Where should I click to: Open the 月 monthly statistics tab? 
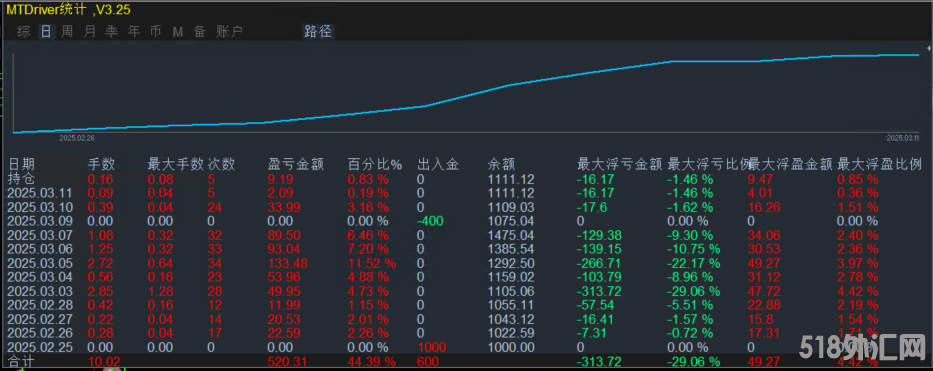(90, 32)
